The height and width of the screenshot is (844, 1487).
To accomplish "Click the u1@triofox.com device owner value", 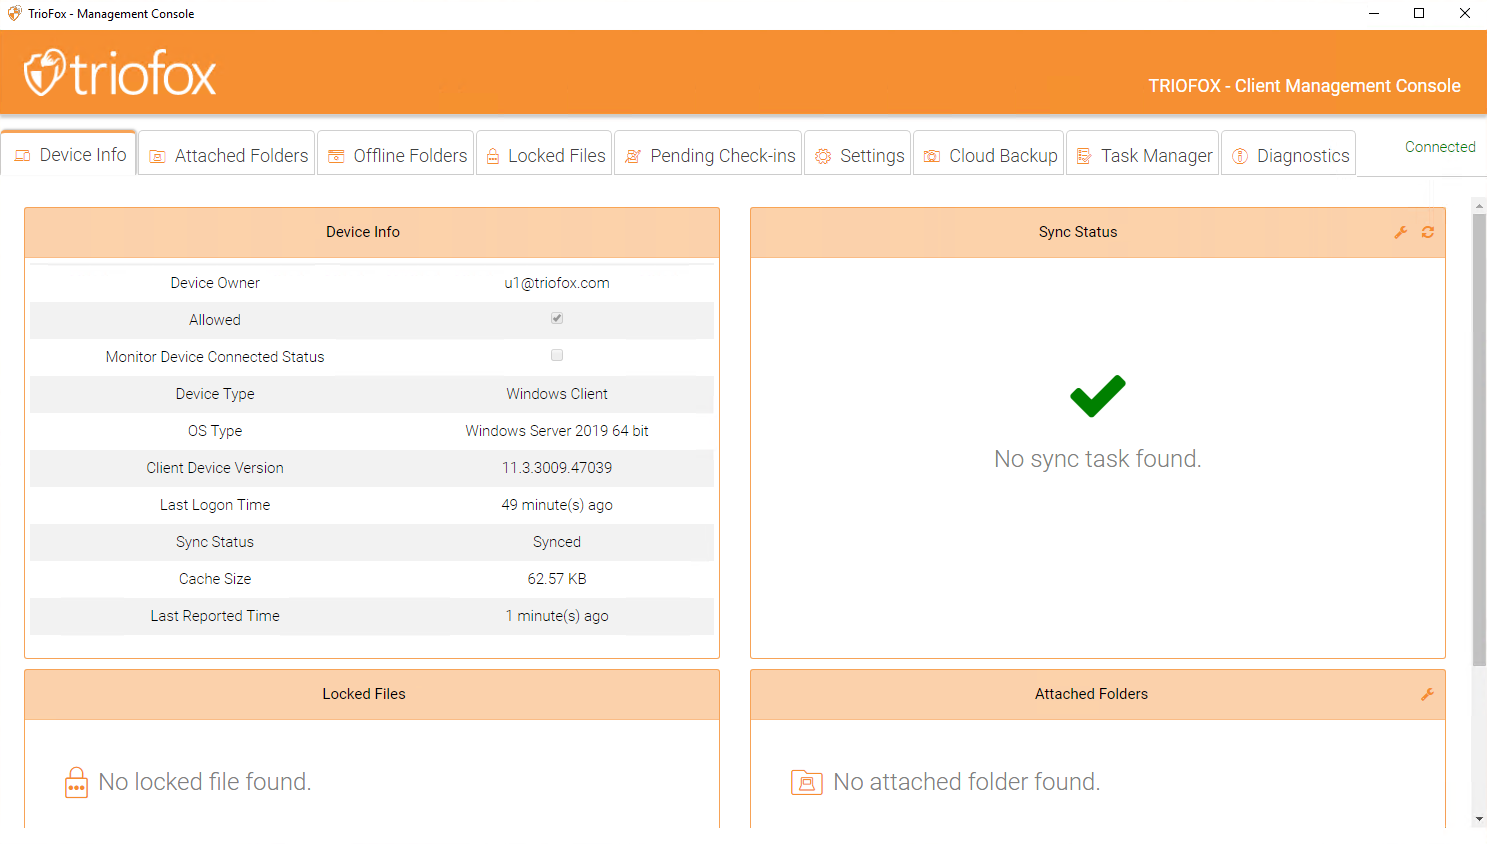I will [x=557, y=283].
